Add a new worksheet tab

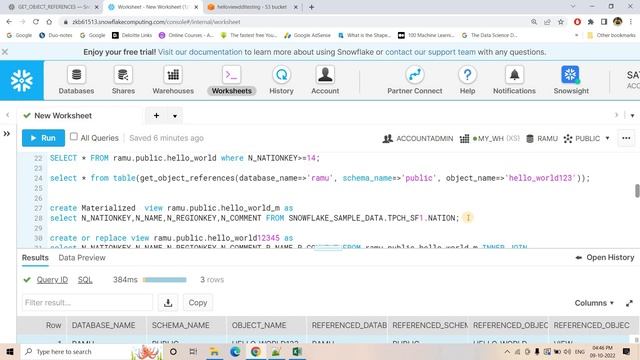click(156, 116)
